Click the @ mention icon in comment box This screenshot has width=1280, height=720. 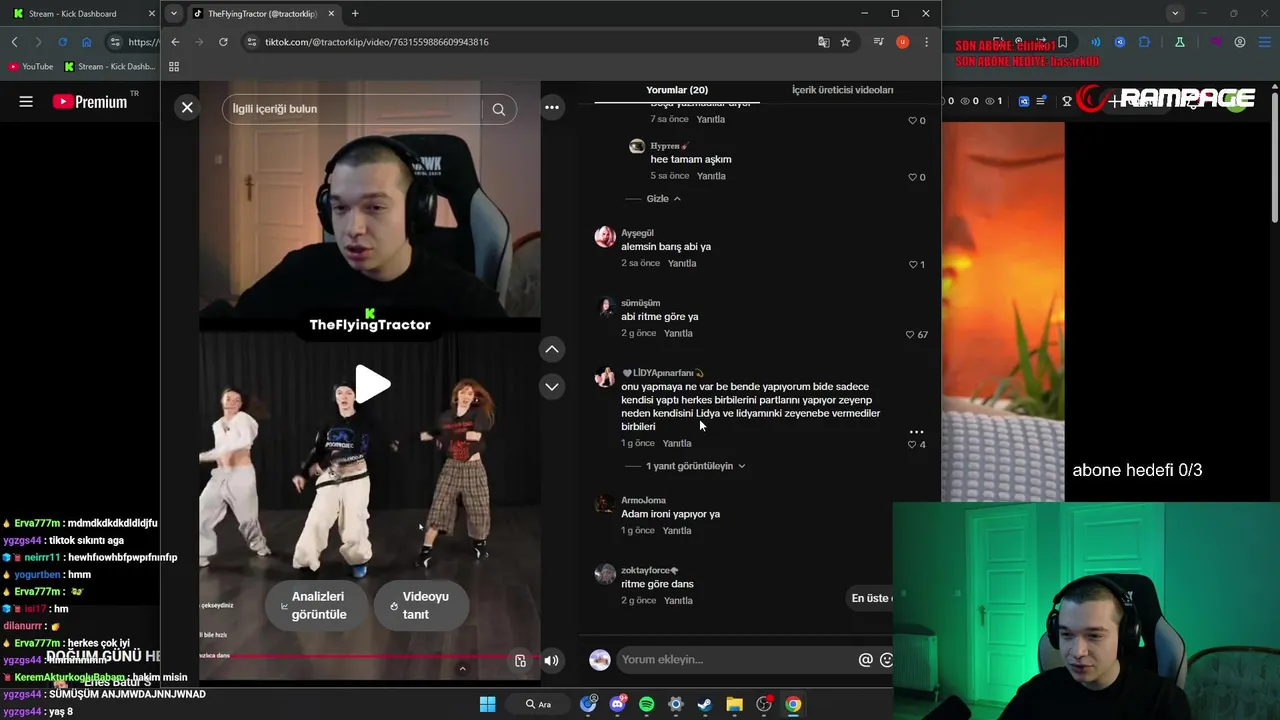click(x=866, y=660)
